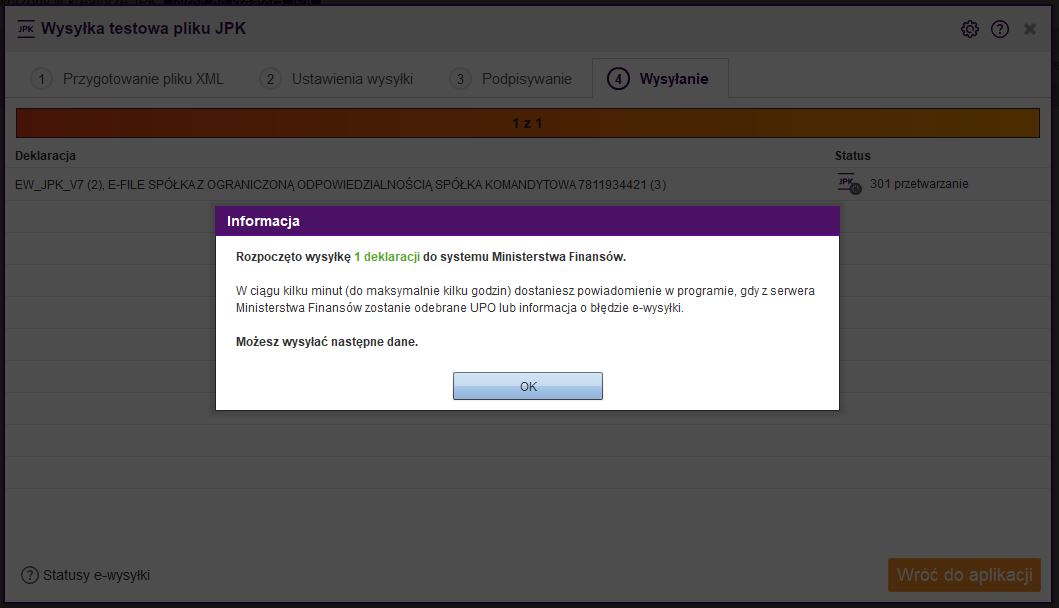Click question icon next to Statusy e-wysyłki

point(29,575)
